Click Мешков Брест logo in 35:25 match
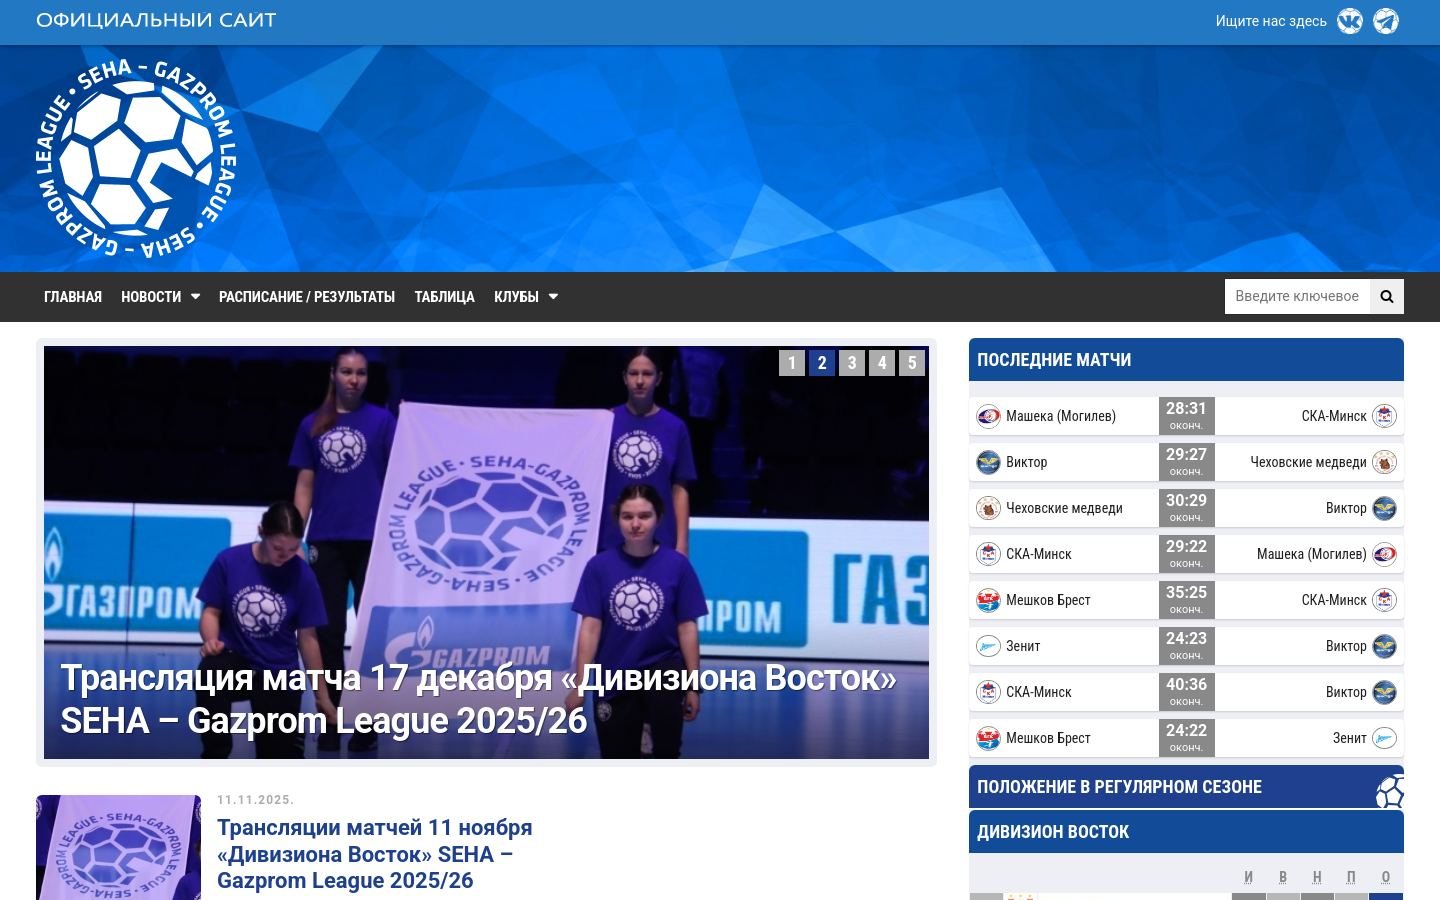 pyautogui.click(x=988, y=600)
